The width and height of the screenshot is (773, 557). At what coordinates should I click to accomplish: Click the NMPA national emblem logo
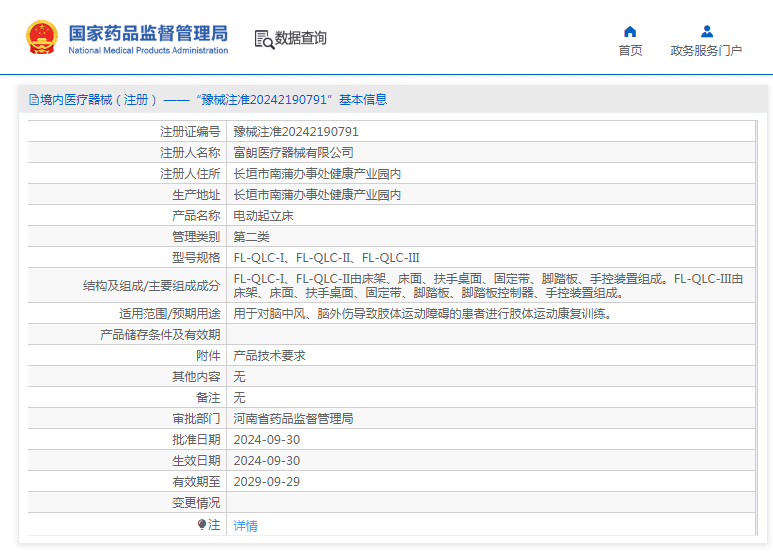tap(42, 37)
